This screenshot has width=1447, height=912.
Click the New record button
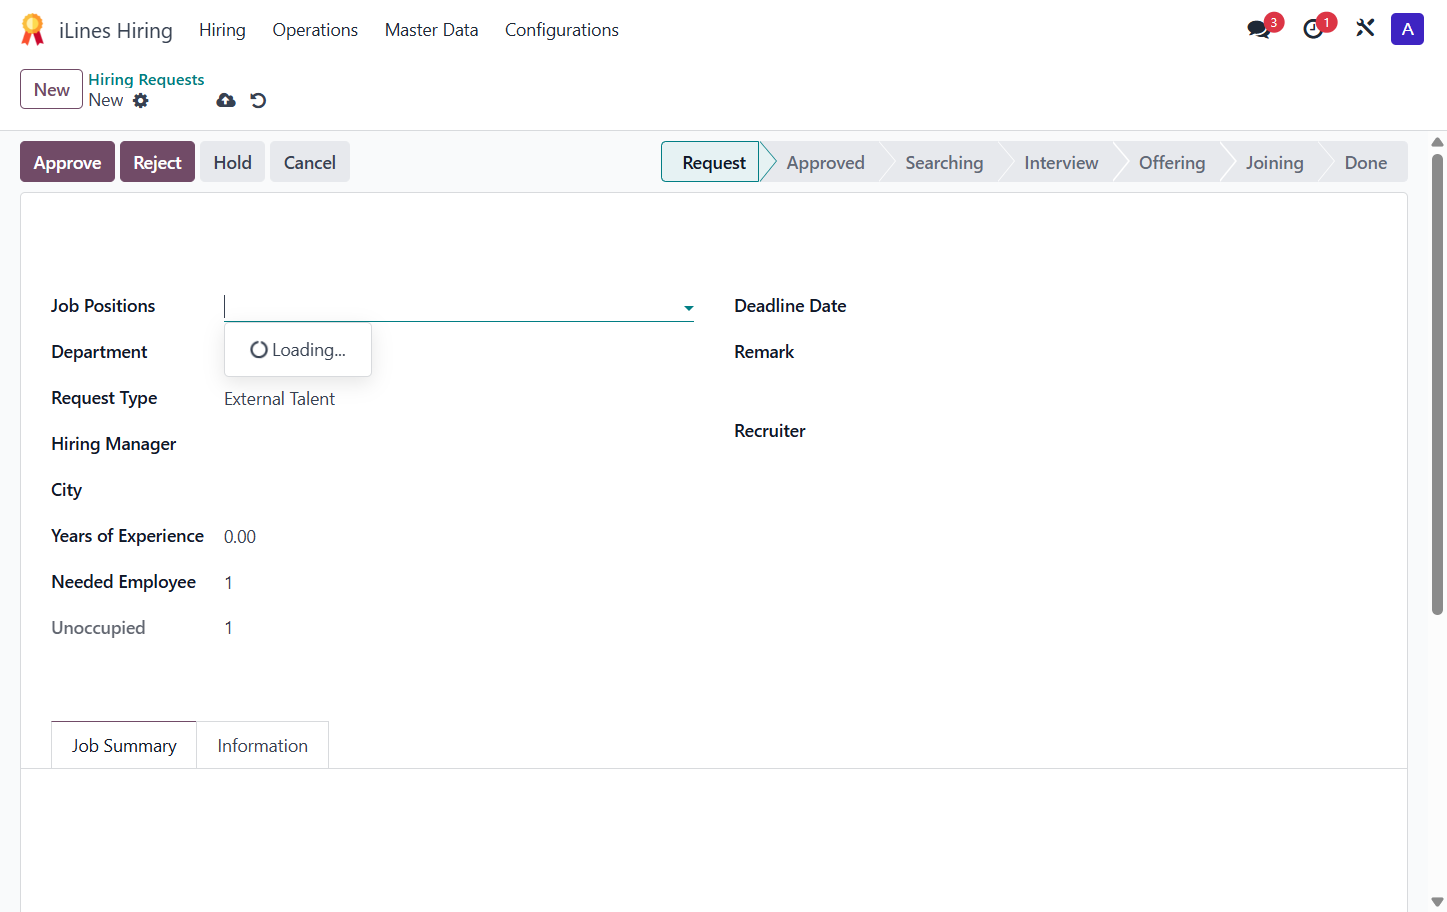pos(52,89)
